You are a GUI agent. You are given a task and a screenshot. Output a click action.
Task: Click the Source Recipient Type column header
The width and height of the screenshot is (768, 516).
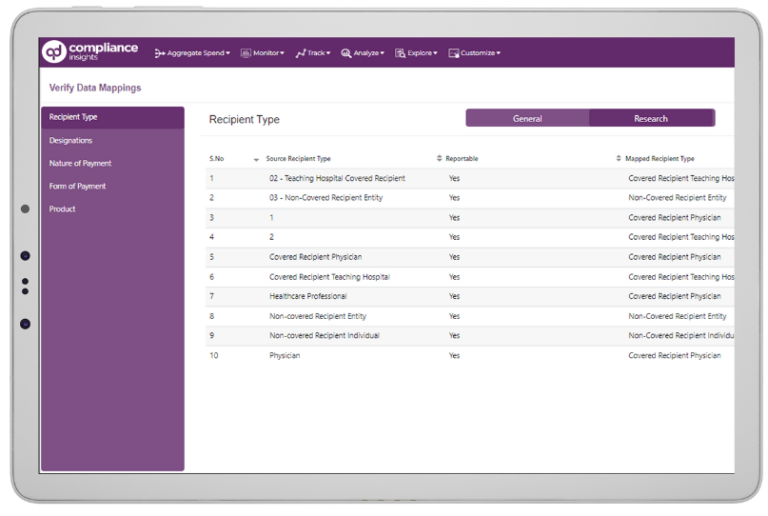pyautogui.click(x=298, y=159)
